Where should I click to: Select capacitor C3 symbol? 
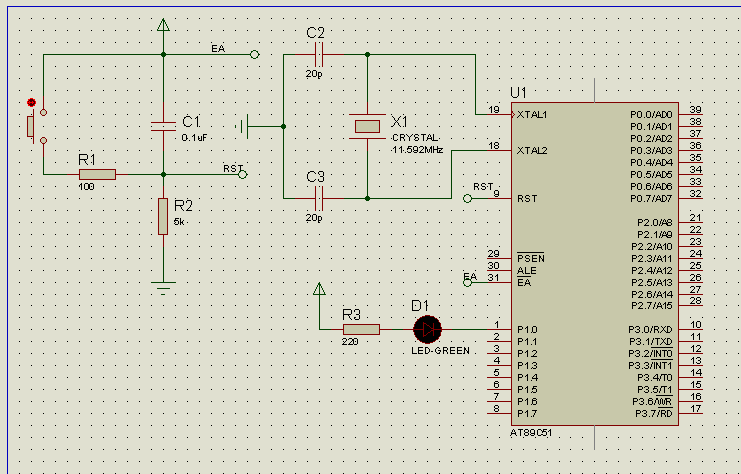(319, 198)
